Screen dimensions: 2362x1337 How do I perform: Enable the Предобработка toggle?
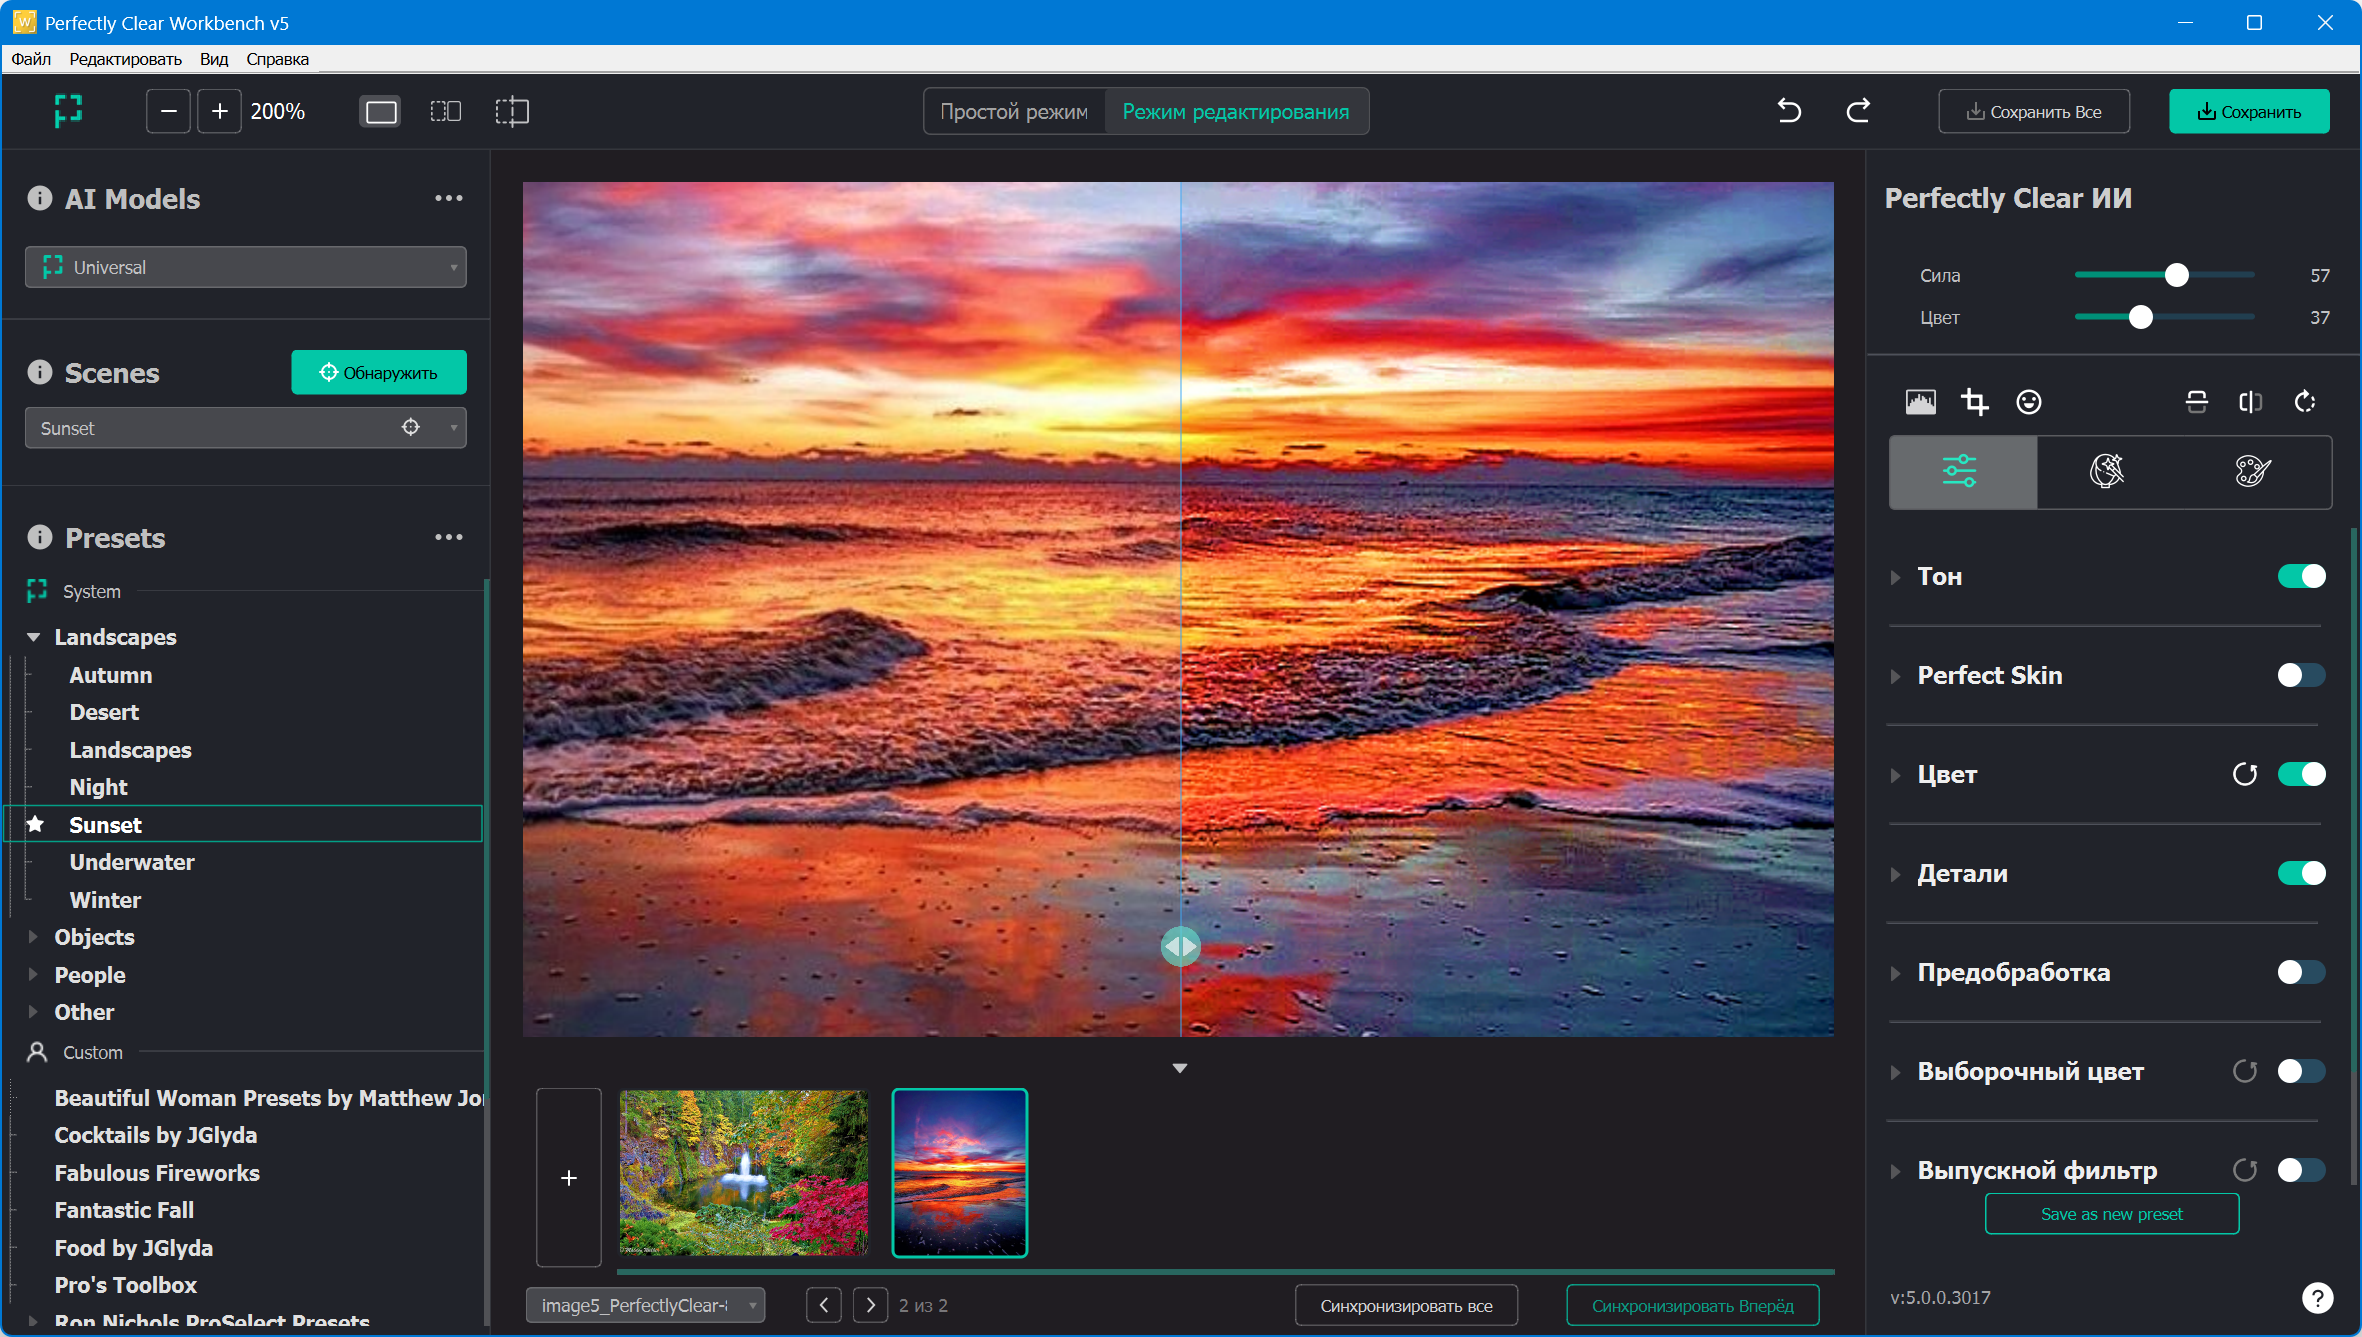tap(2300, 972)
